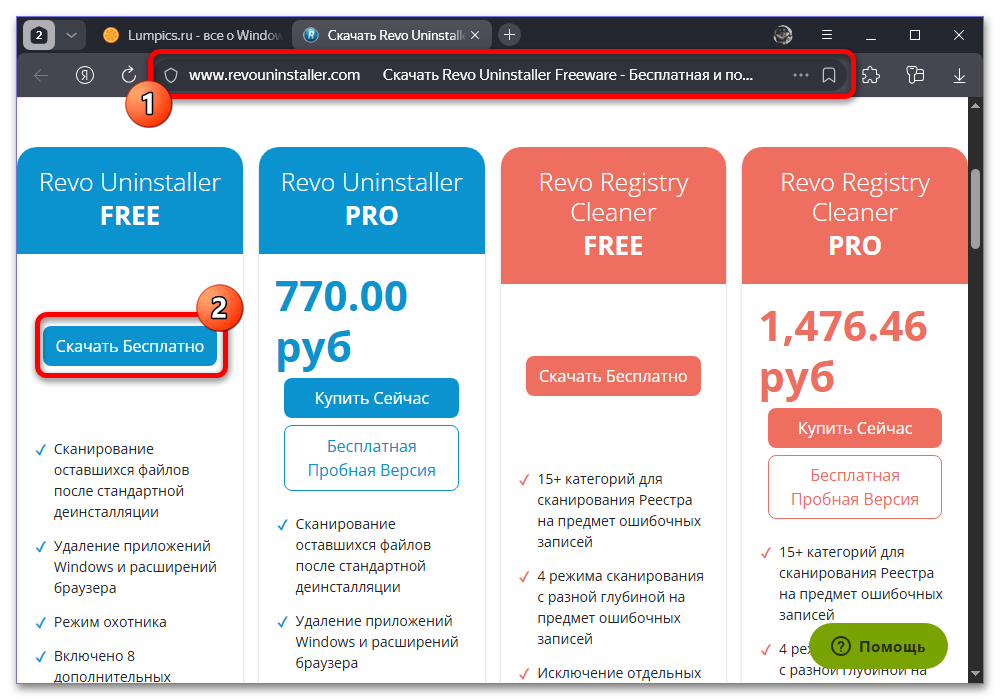This screenshot has width=1000, height=700.
Task: Click the profile avatar icon
Action: point(783,35)
